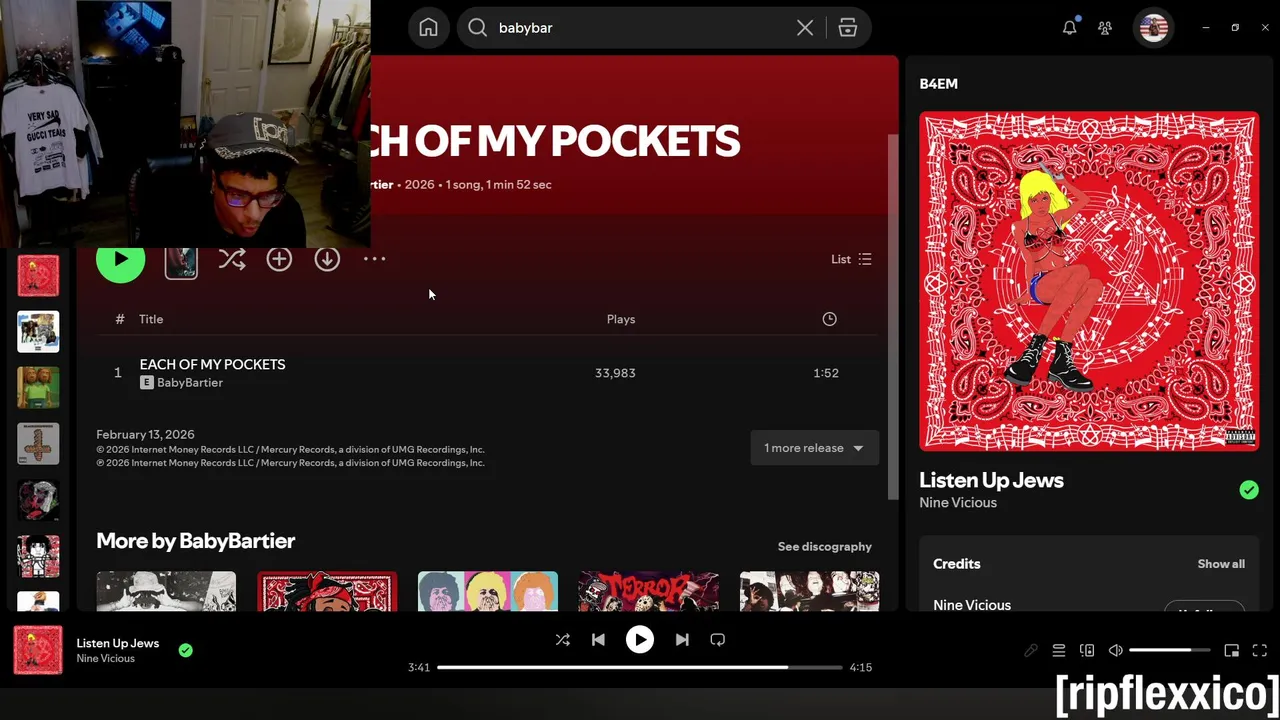
Task: Download the album
Action: click(327, 259)
